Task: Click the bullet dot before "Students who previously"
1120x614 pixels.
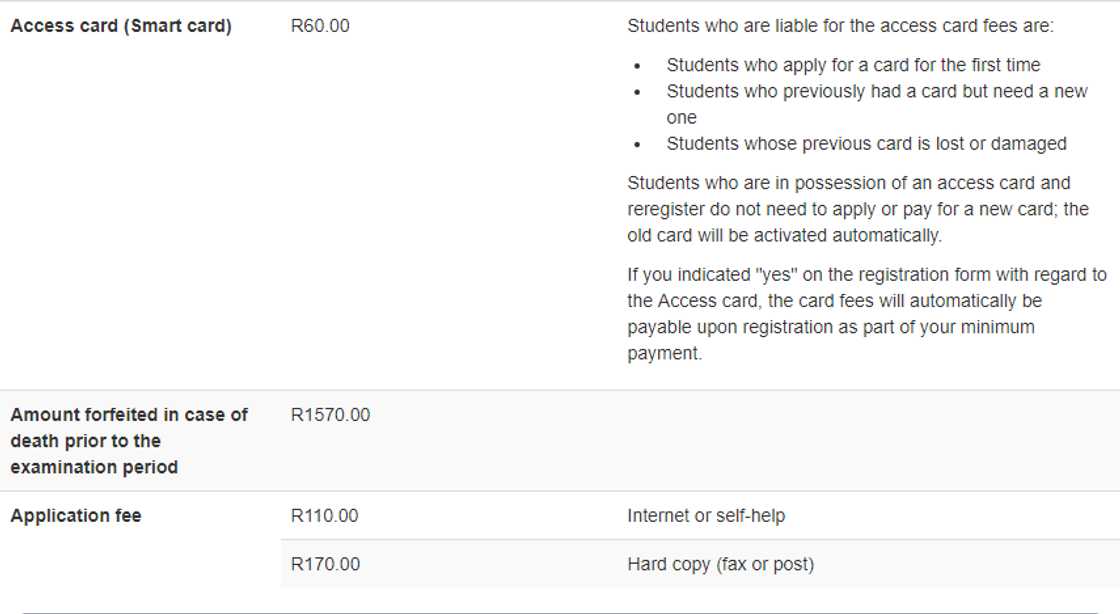Action: point(637,92)
